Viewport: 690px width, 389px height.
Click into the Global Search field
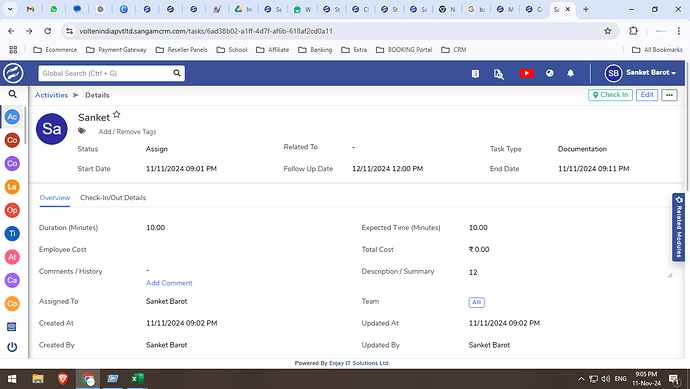pyautogui.click(x=106, y=73)
